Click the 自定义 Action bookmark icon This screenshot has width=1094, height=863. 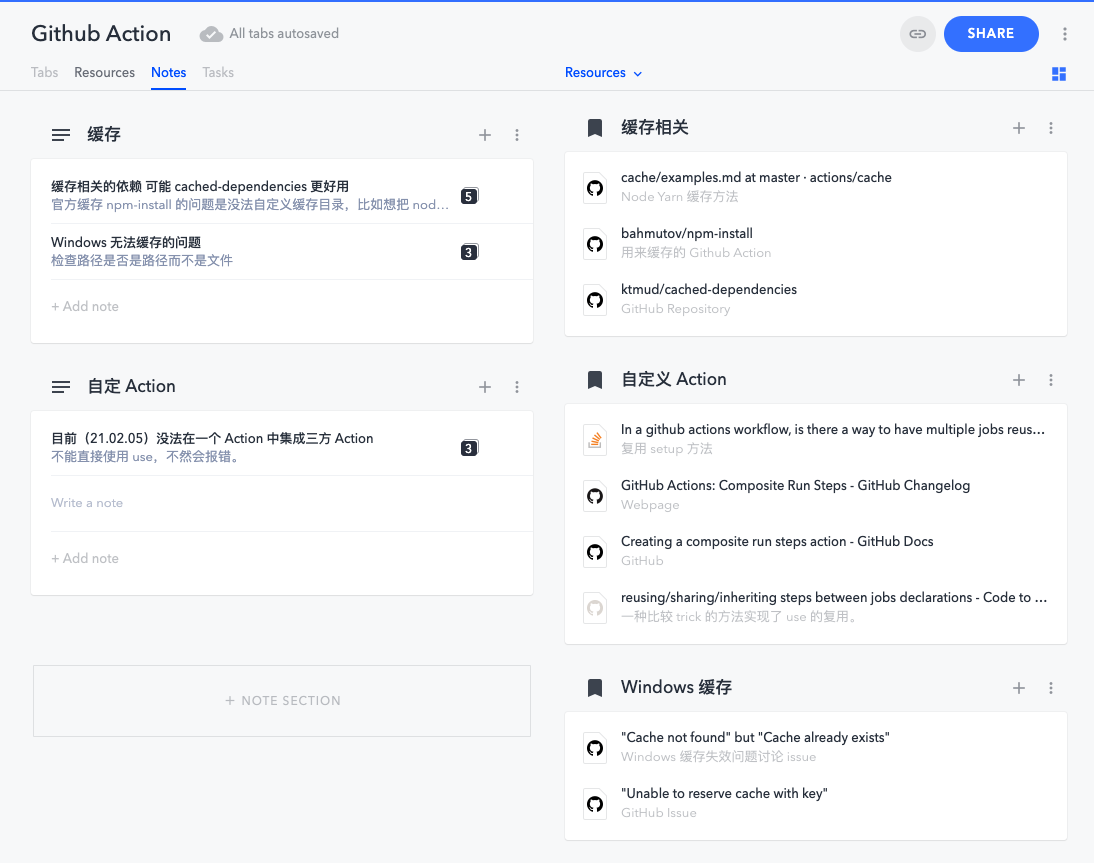(x=594, y=380)
